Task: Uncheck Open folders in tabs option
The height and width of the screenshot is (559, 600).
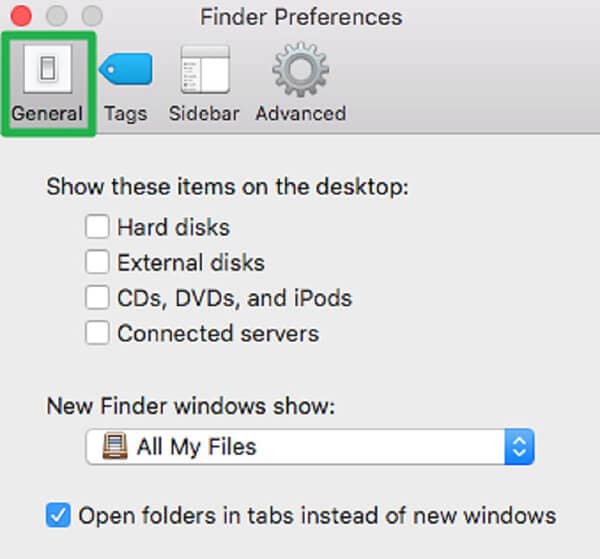Action: [59, 516]
